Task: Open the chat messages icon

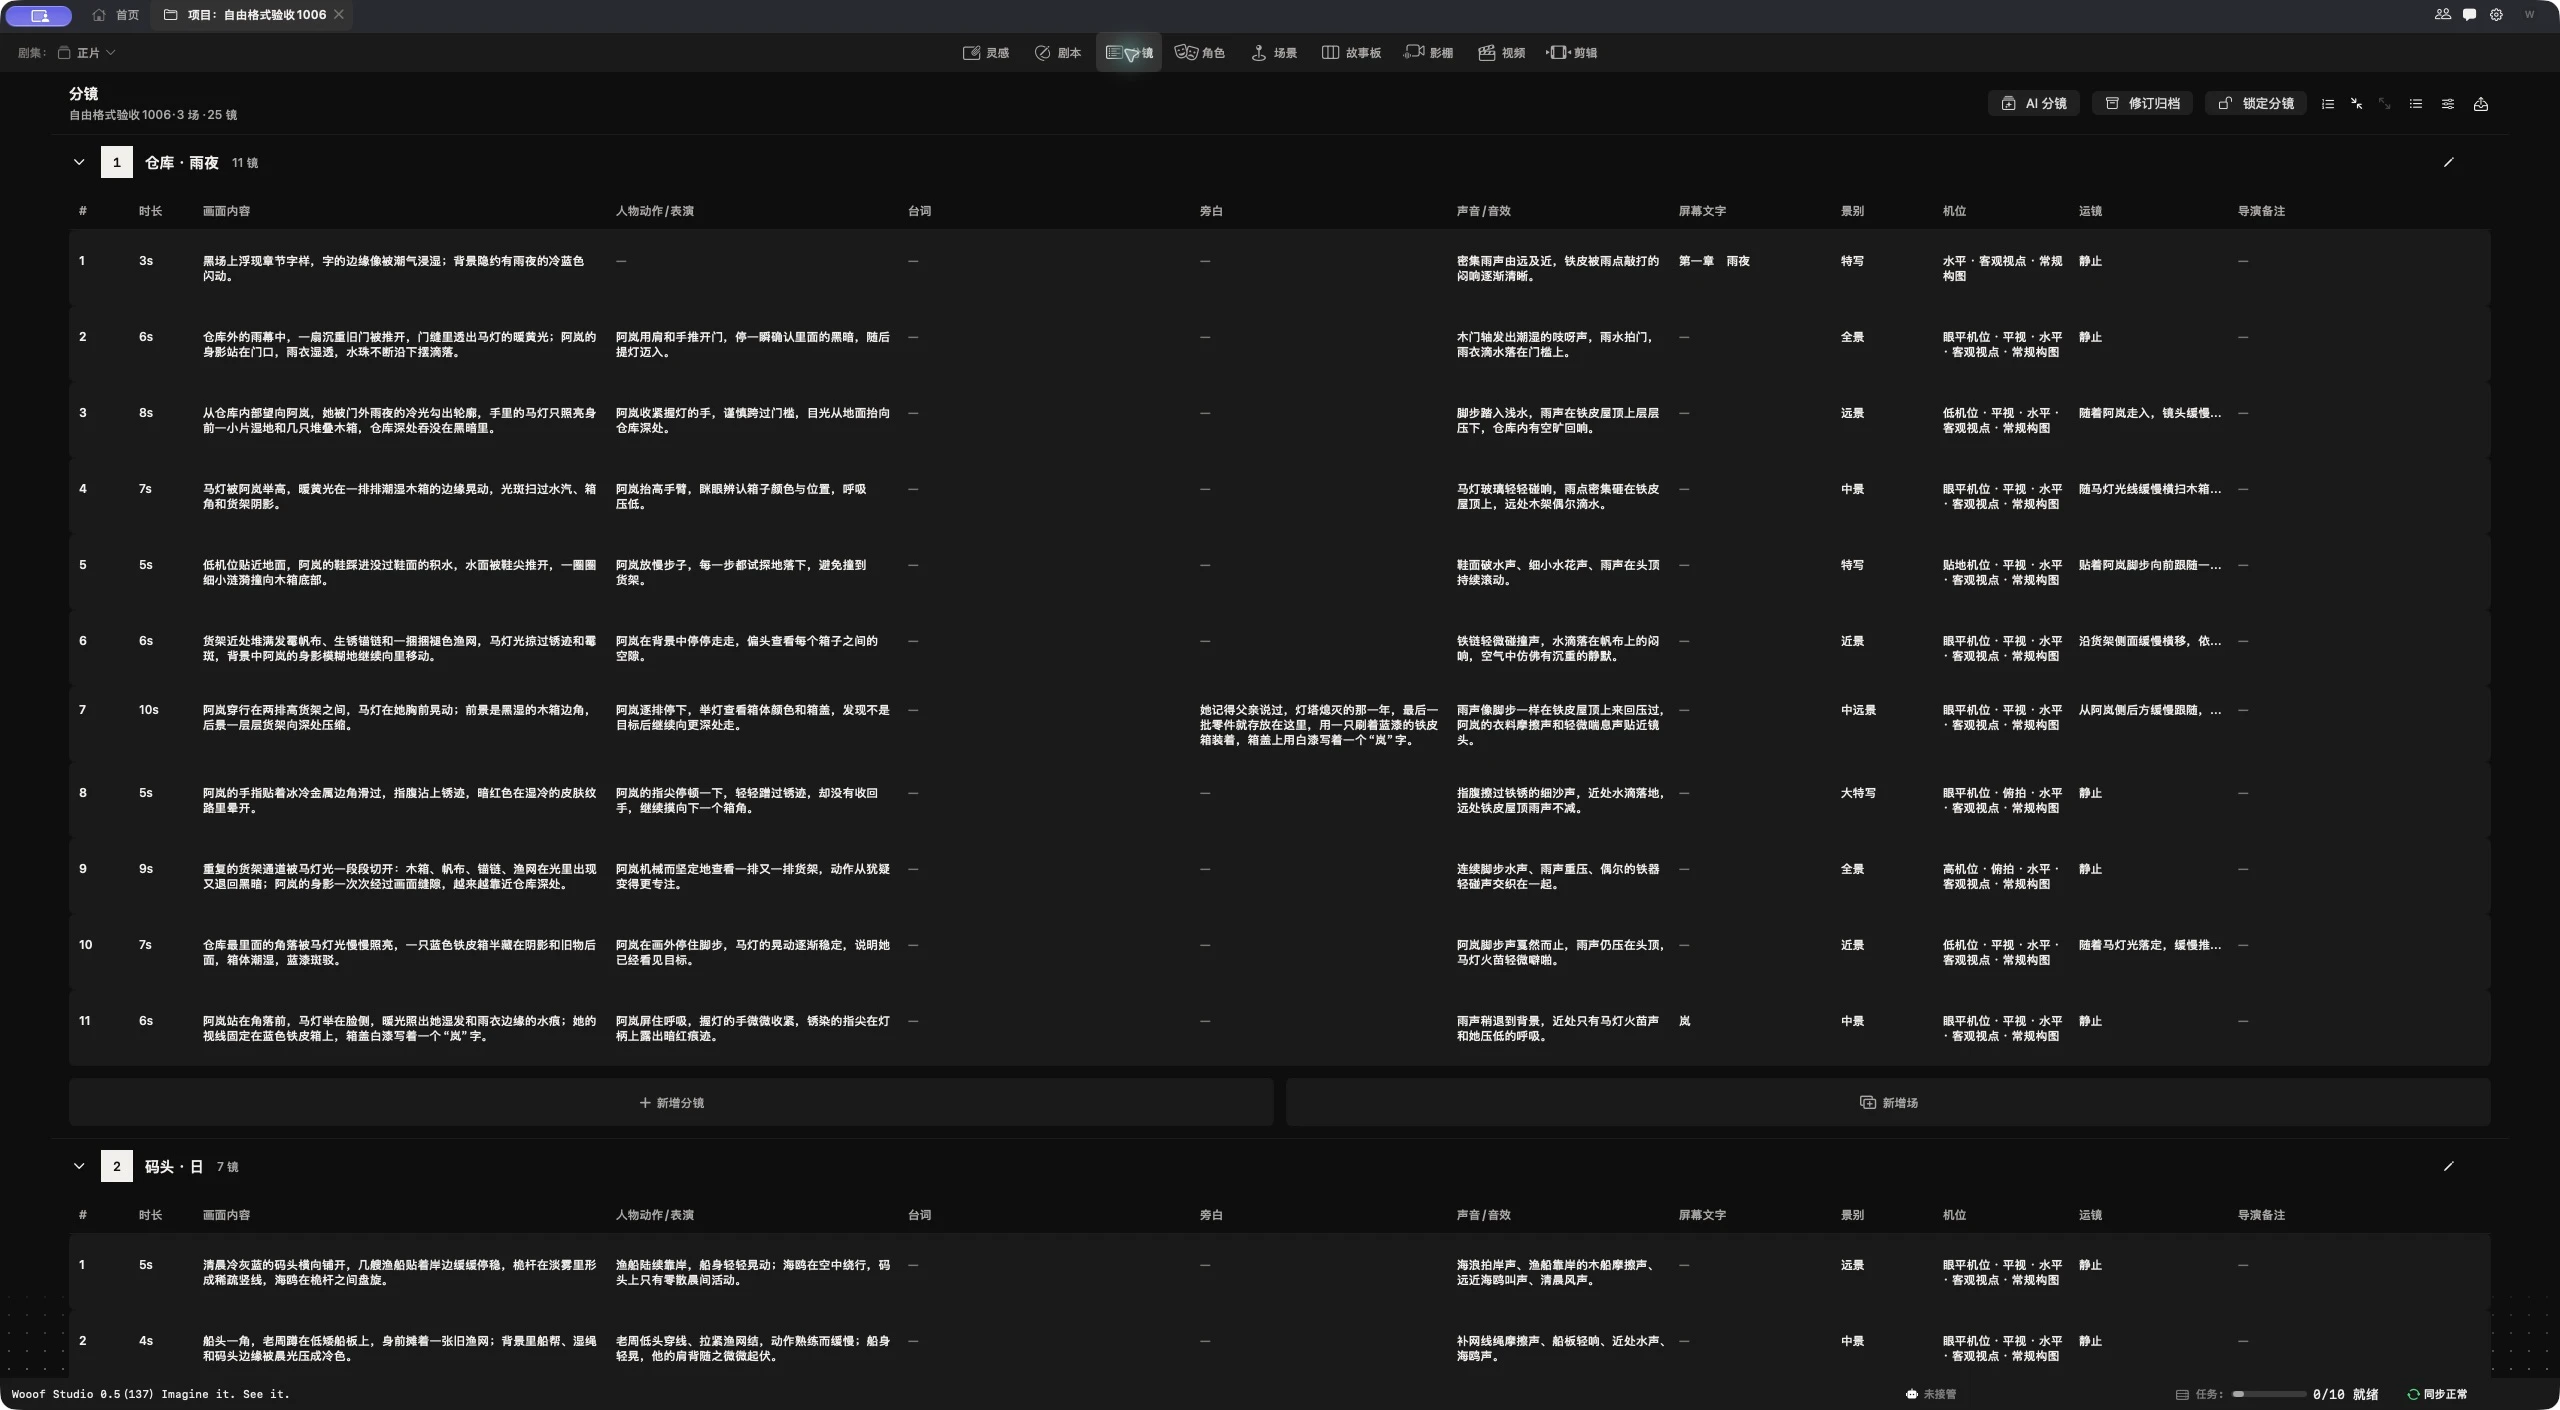Action: click(x=2470, y=15)
